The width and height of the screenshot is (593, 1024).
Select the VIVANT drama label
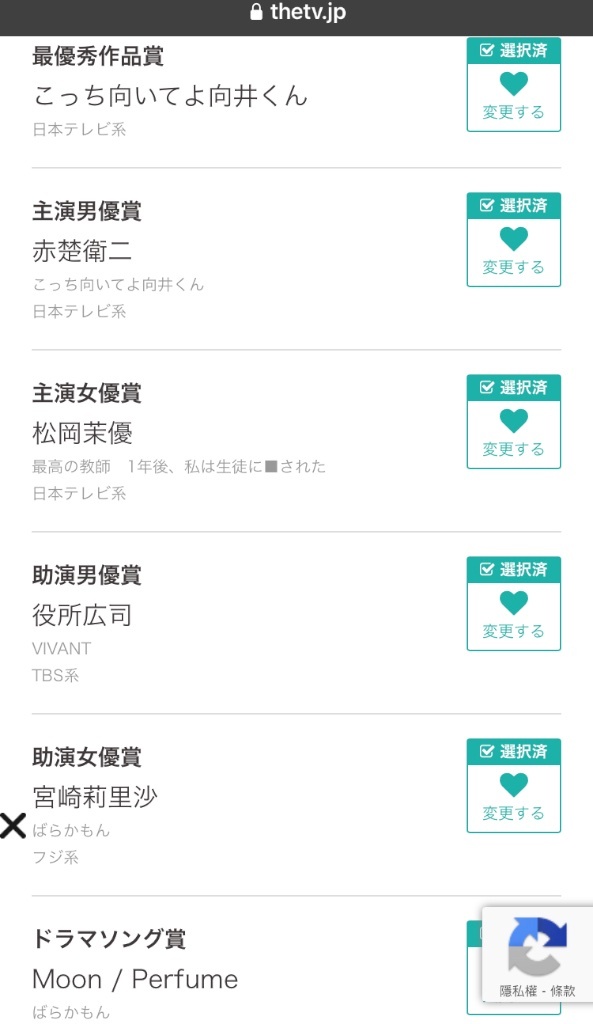point(61,648)
